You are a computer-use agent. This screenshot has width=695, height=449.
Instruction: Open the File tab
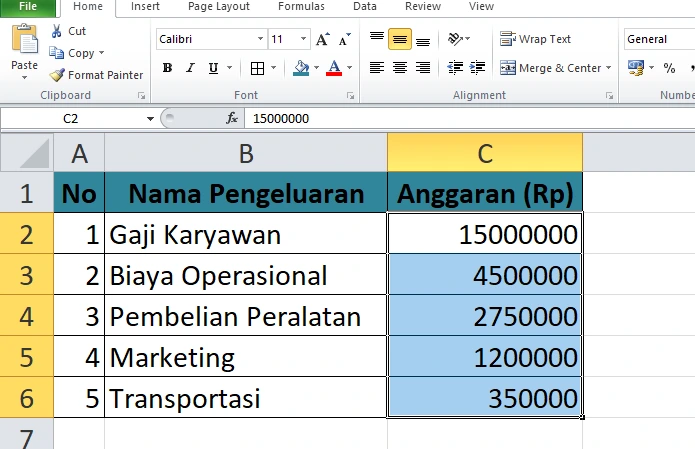point(28,7)
